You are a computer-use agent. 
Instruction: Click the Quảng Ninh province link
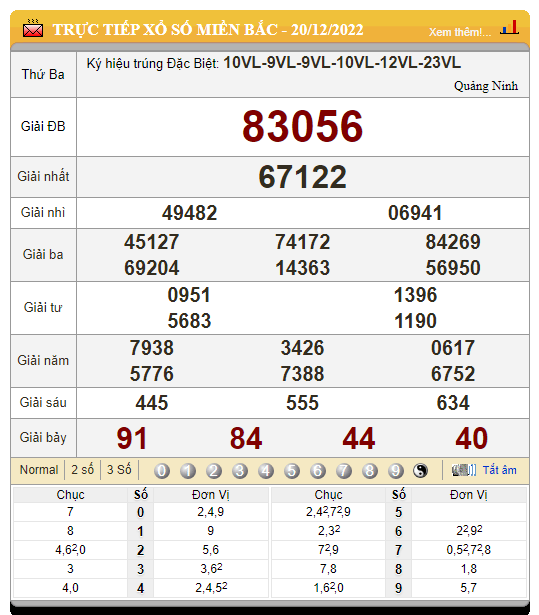coord(486,86)
